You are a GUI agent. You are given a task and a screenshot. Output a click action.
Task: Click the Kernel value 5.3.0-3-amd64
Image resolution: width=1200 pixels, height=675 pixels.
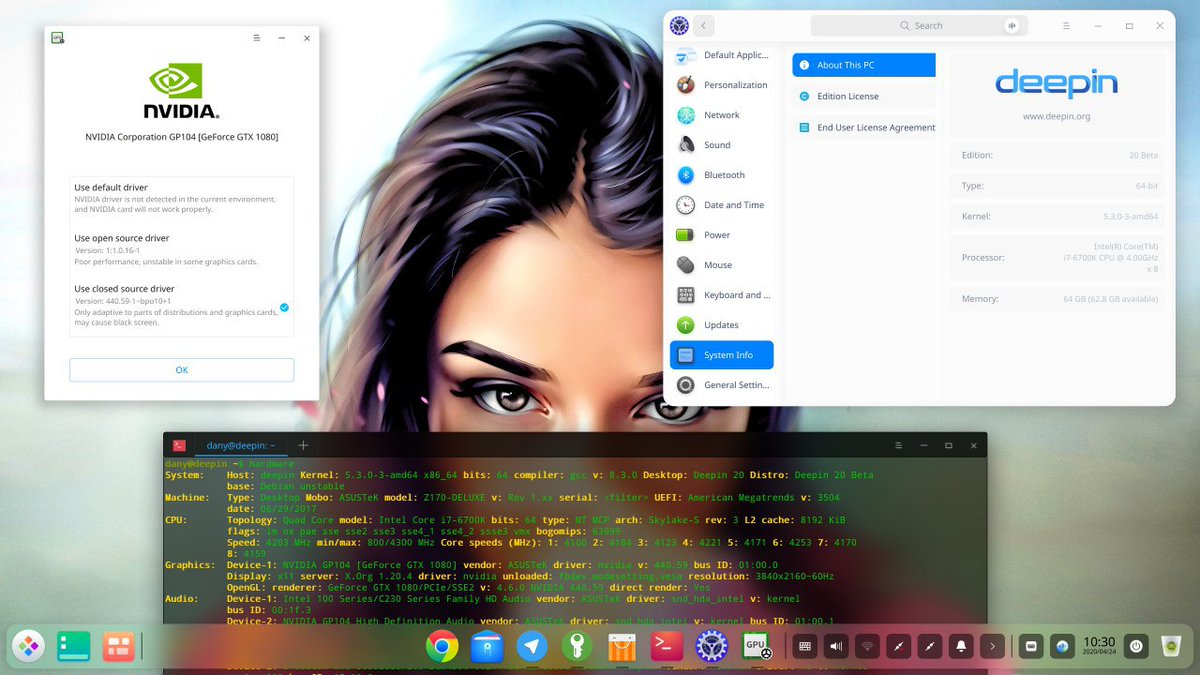pos(1130,217)
